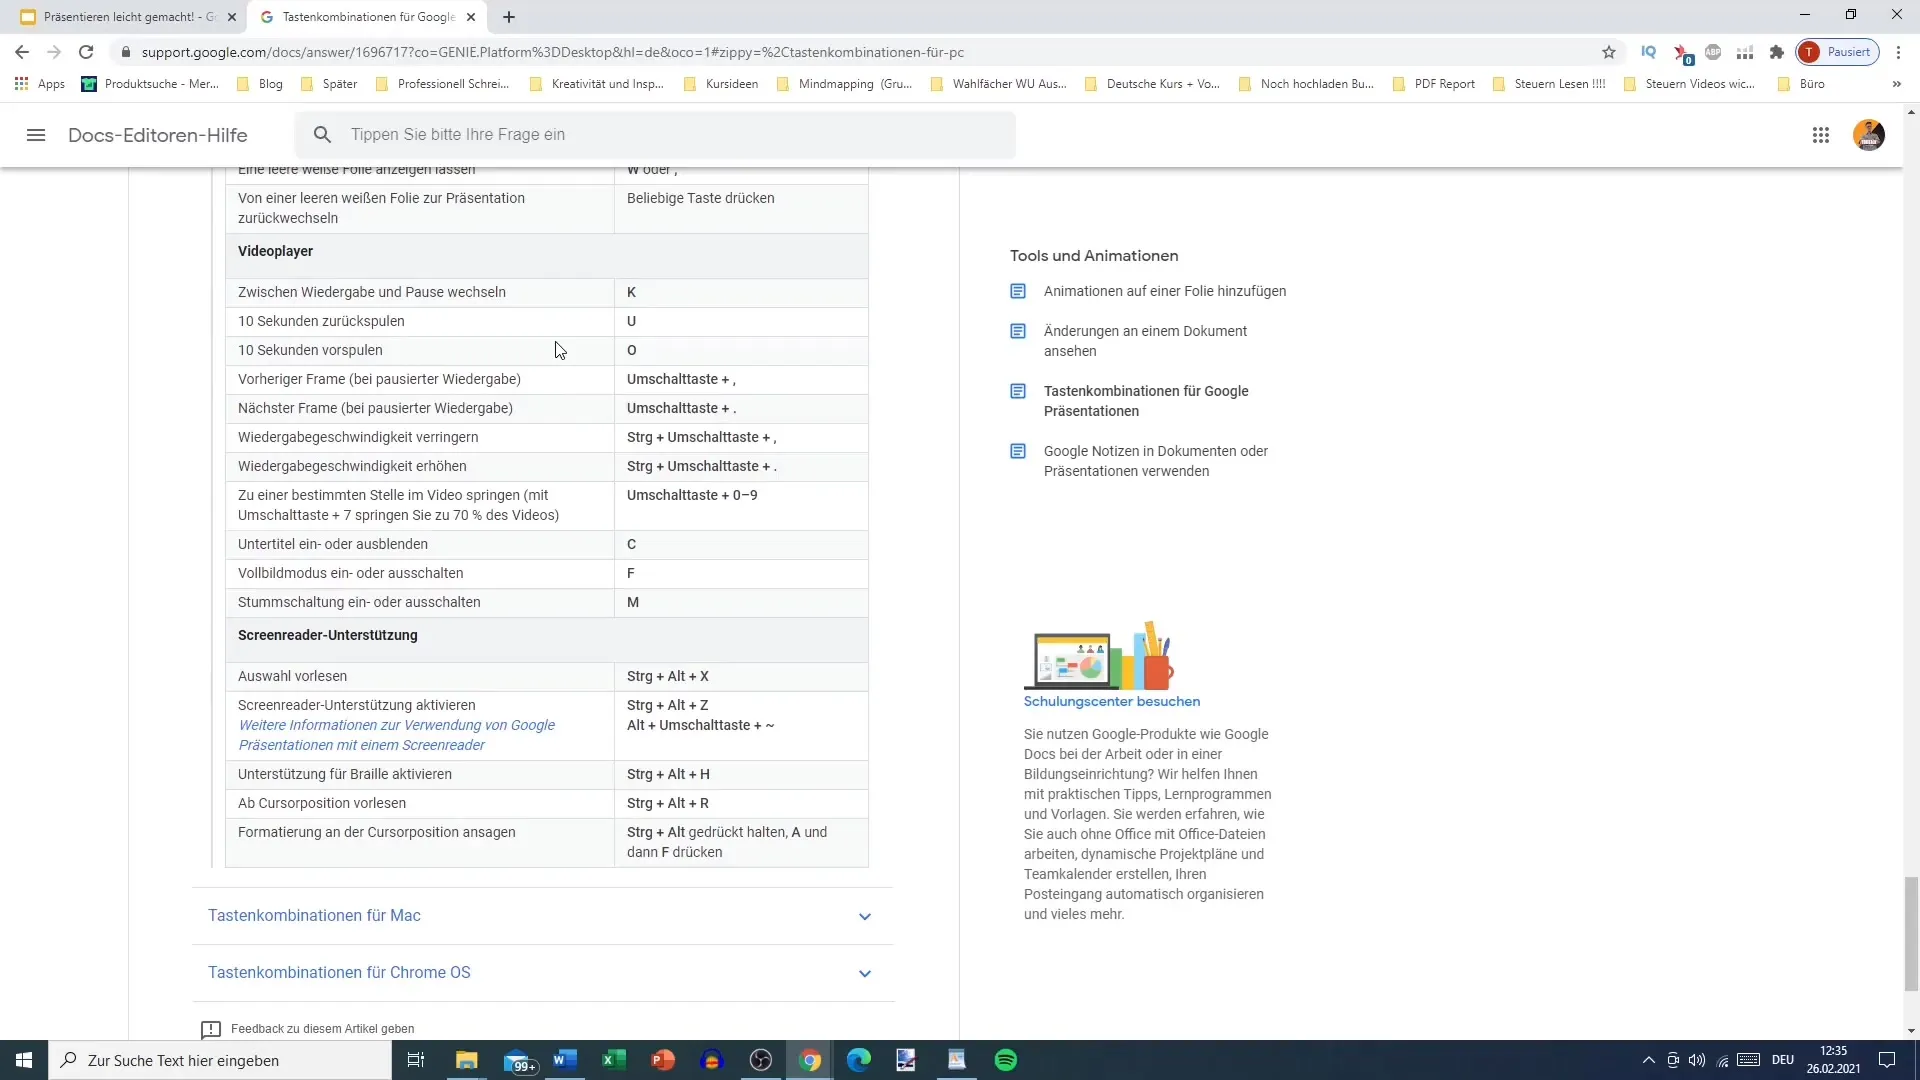The width and height of the screenshot is (1920, 1080).
Task: Click Tastenkombinationen für Google Präsentationen sidebar link
Action: 1146,401
